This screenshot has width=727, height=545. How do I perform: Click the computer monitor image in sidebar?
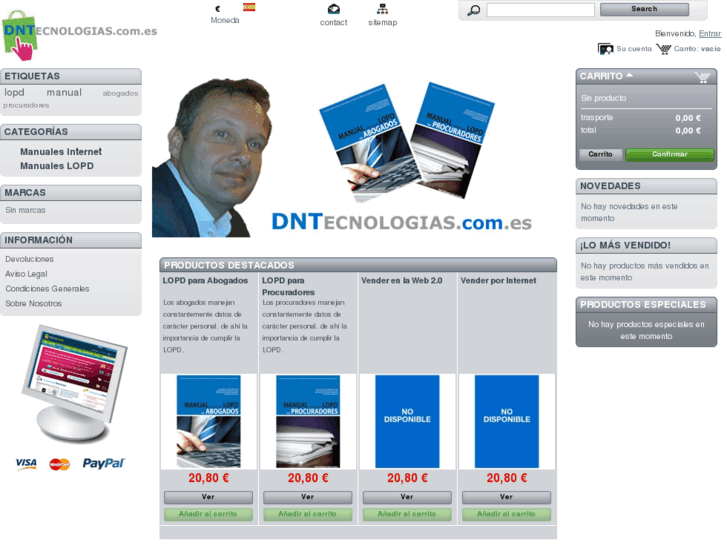74,384
